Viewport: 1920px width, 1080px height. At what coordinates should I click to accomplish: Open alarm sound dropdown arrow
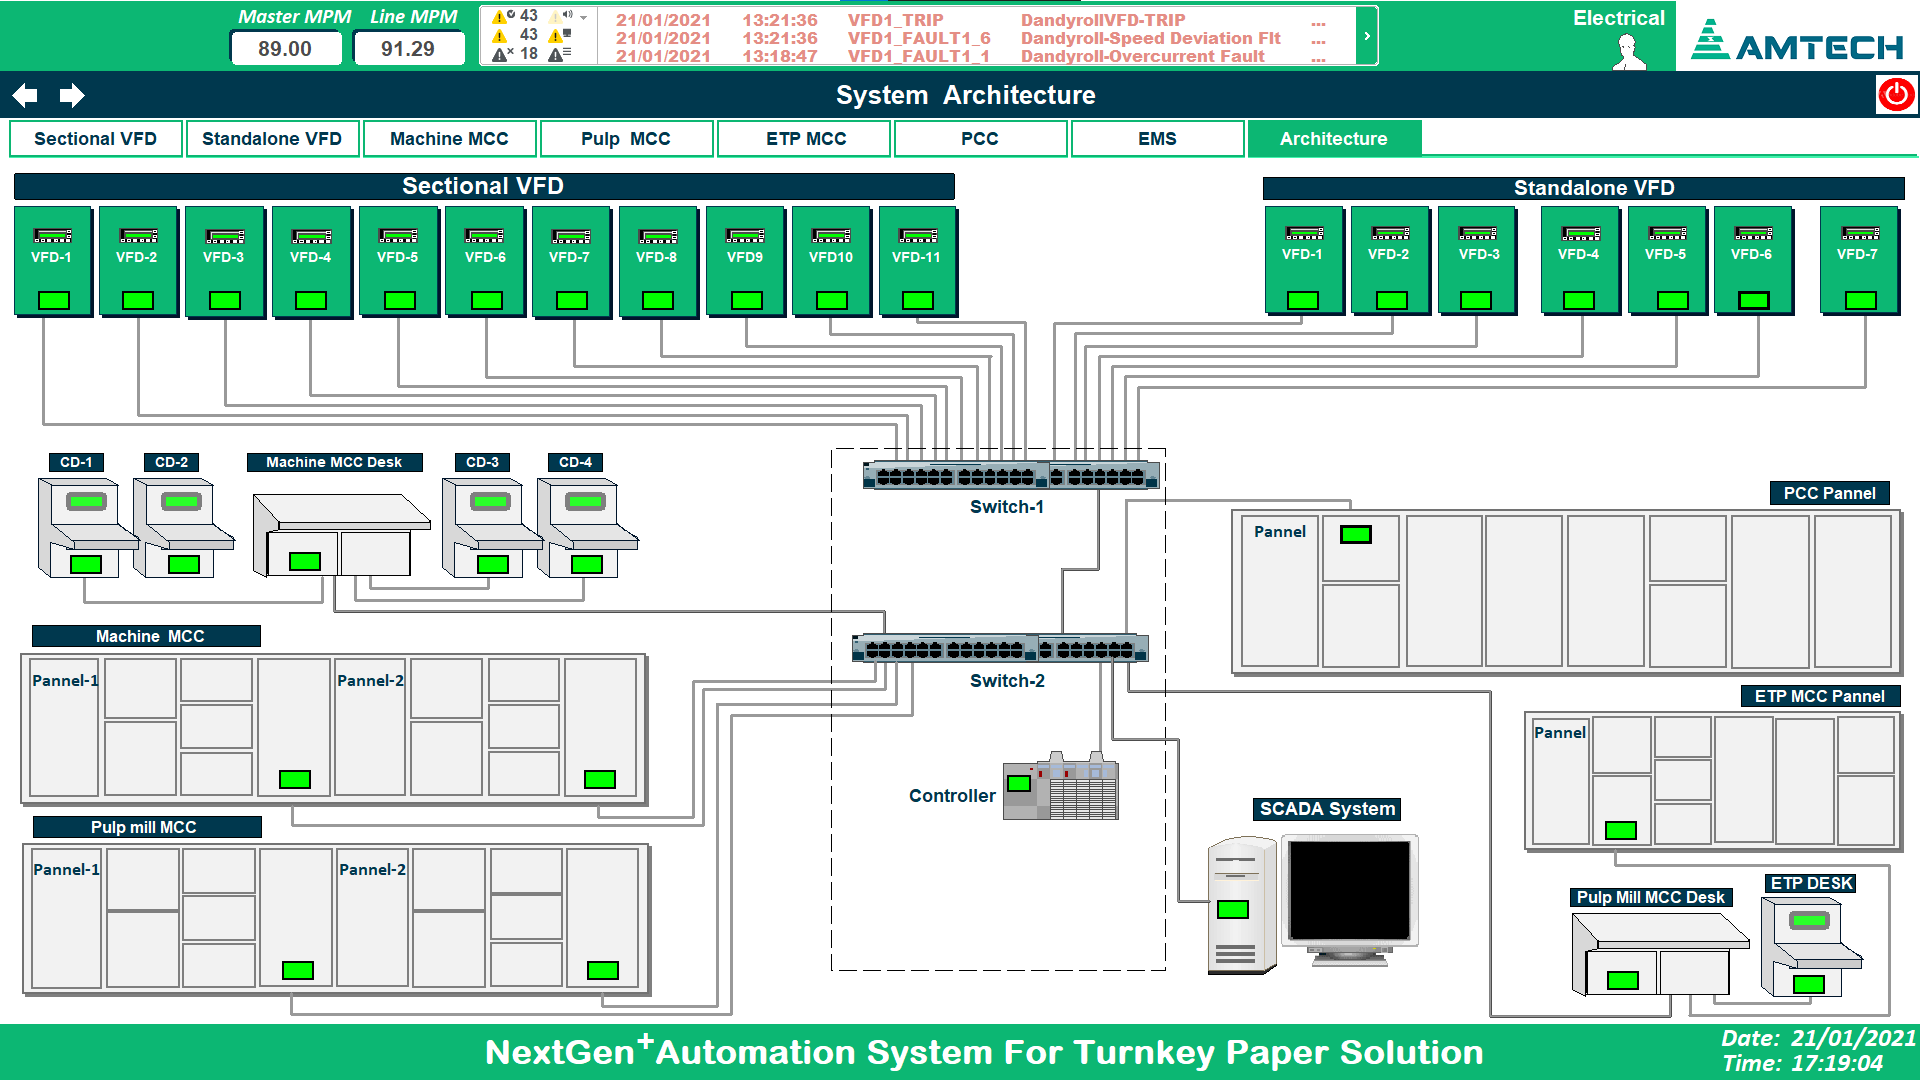tap(584, 17)
